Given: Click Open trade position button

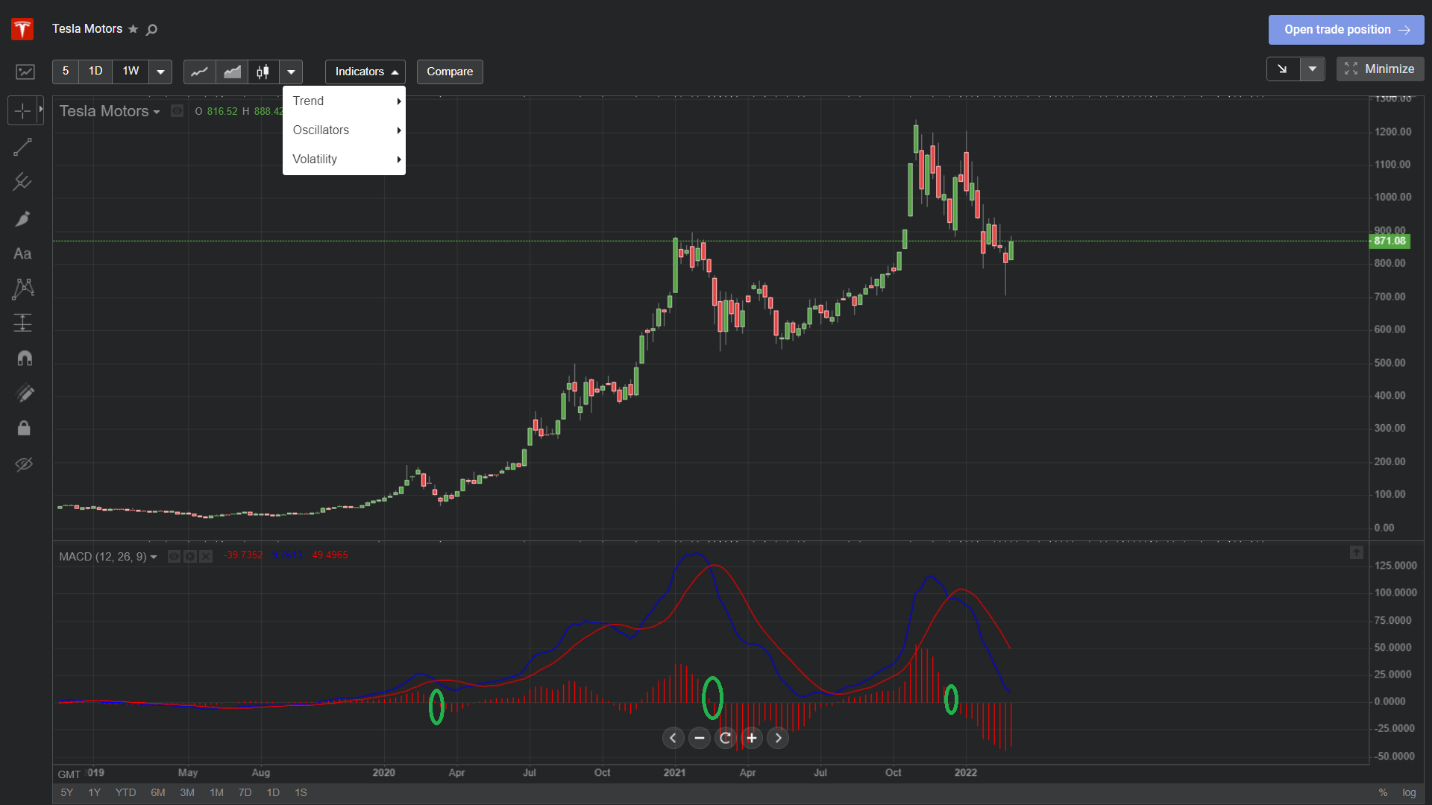Looking at the screenshot, I should pyautogui.click(x=1345, y=30).
